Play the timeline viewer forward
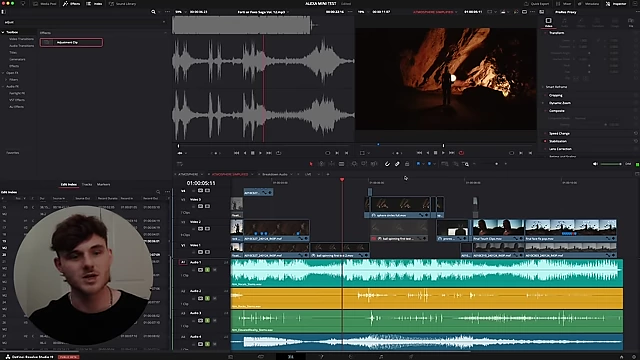This screenshot has width=640, height=360. 443,153
